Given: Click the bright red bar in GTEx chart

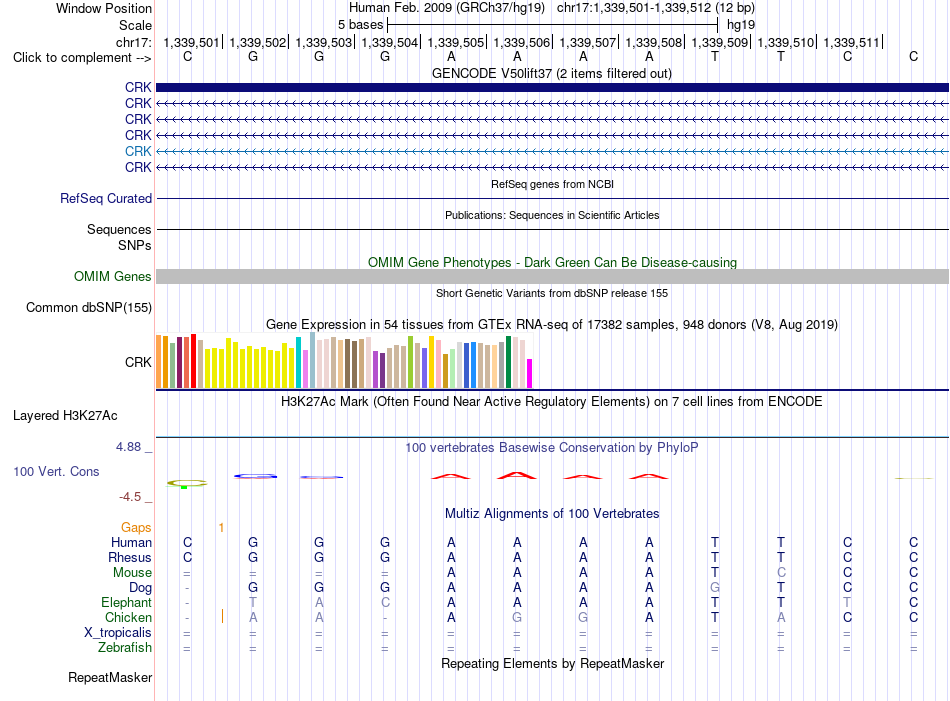Looking at the screenshot, I should (193, 360).
